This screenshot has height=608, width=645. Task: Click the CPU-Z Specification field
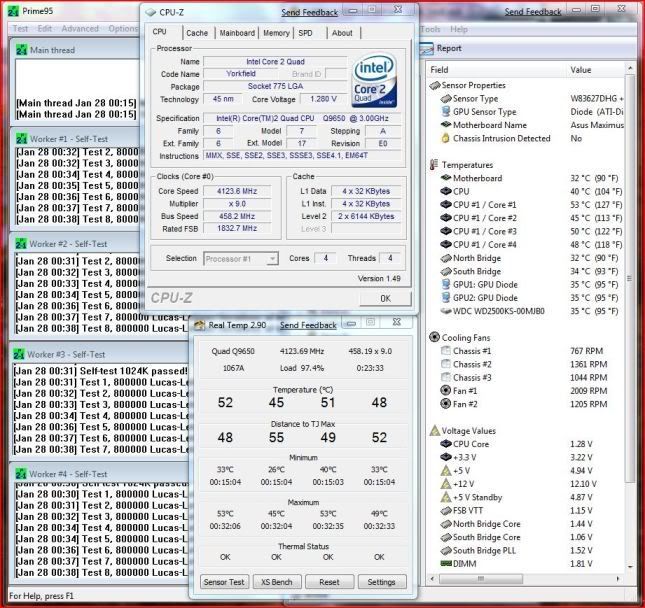302,118
